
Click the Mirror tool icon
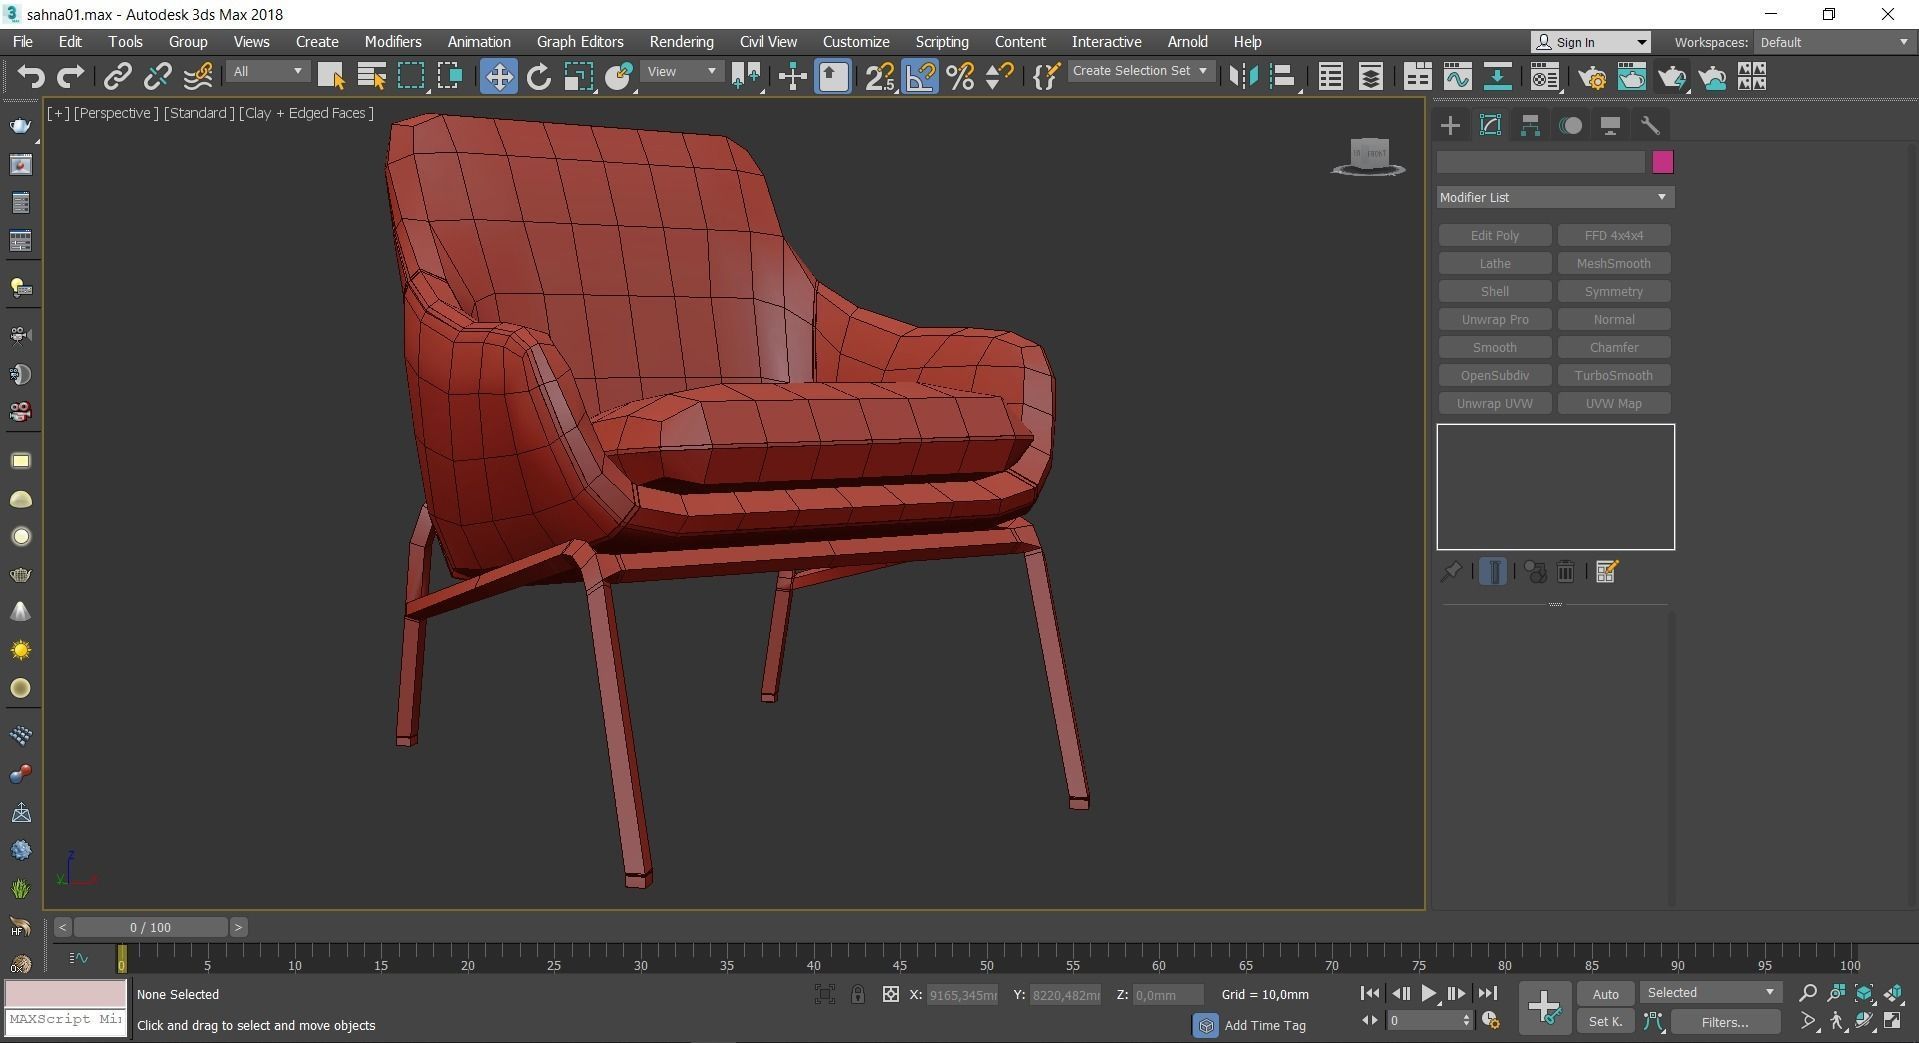point(1243,77)
